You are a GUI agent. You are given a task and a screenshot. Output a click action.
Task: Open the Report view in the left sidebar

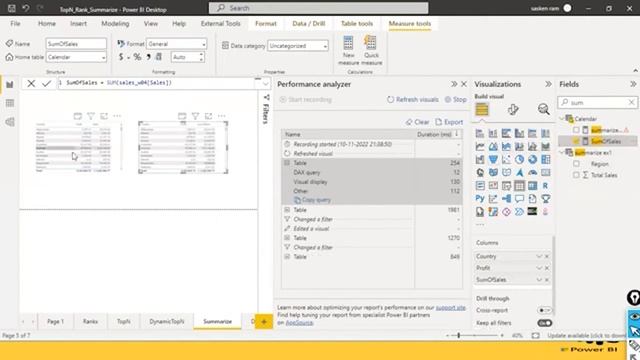10,85
